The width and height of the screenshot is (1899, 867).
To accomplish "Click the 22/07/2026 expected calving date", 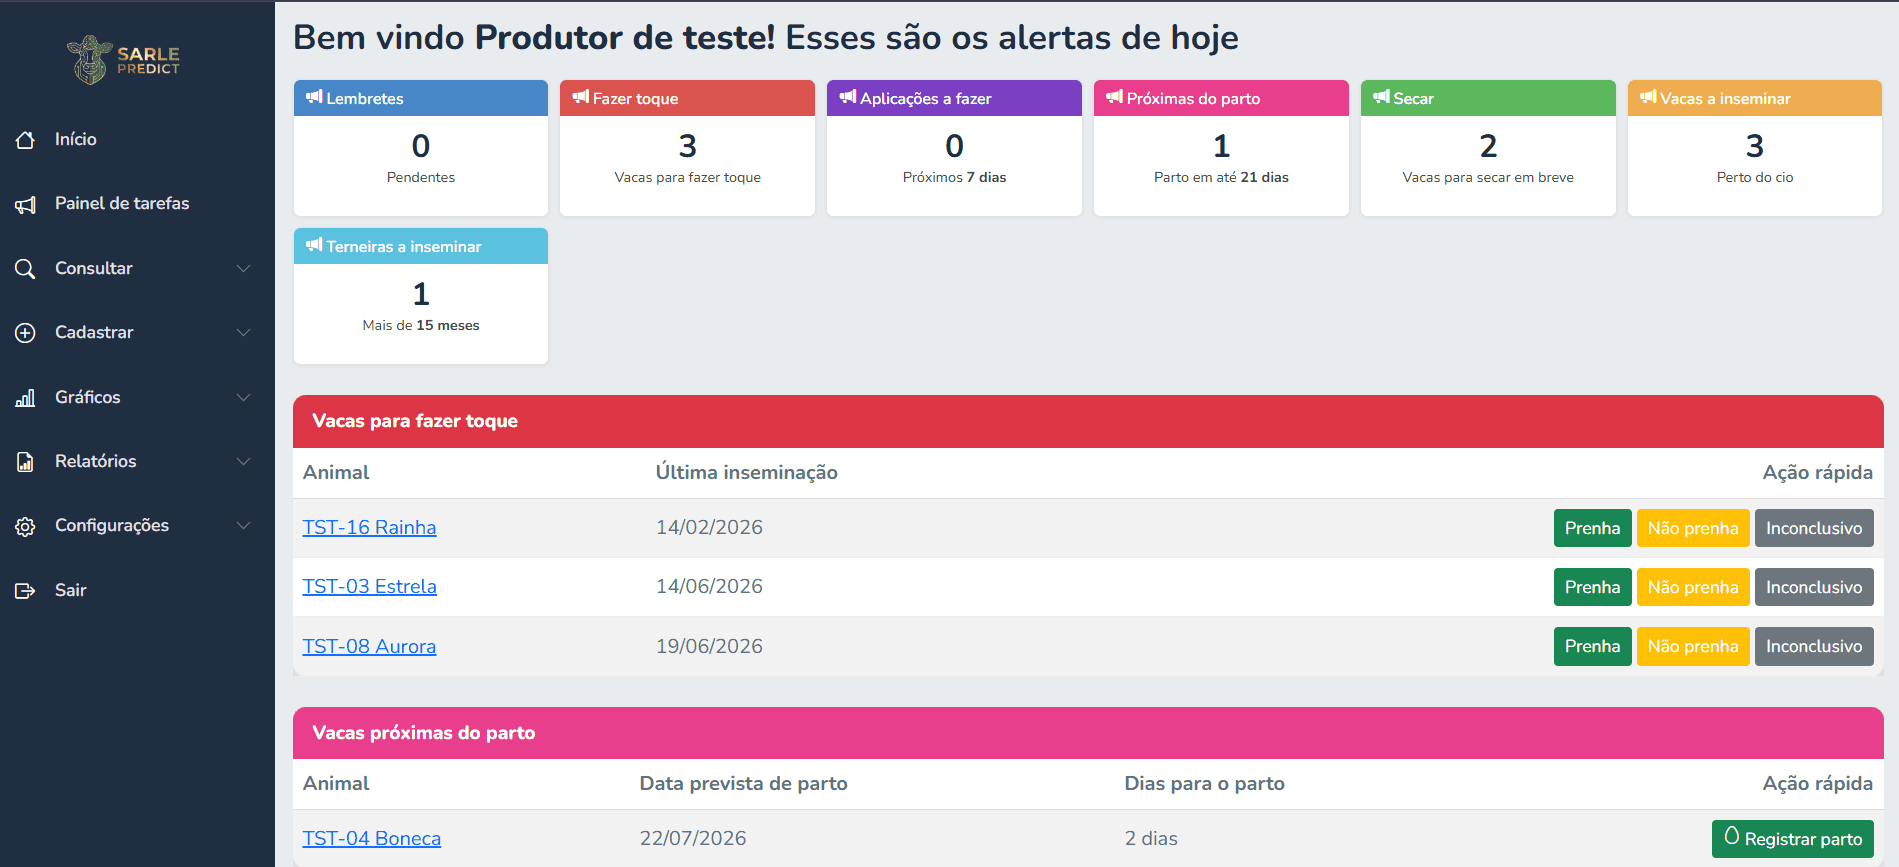I will [x=693, y=838].
